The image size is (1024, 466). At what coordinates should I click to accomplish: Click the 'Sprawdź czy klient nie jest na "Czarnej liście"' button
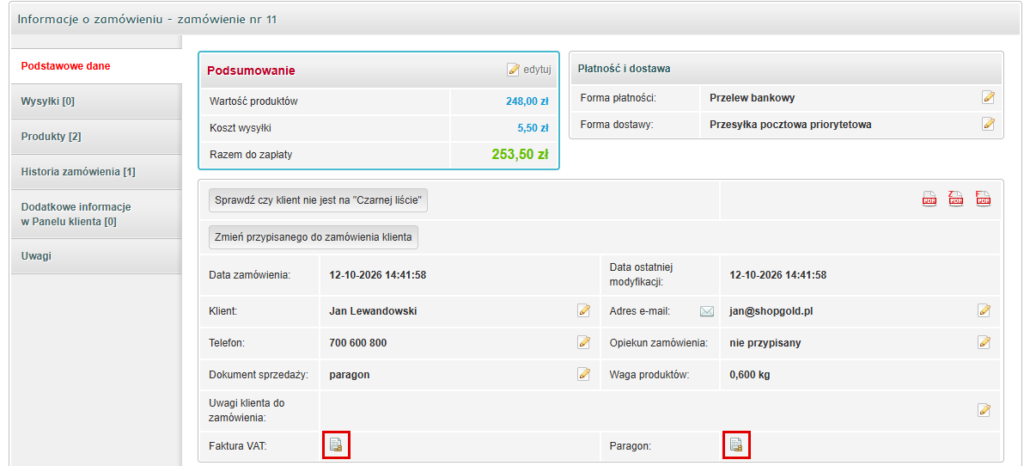coord(319,201)
